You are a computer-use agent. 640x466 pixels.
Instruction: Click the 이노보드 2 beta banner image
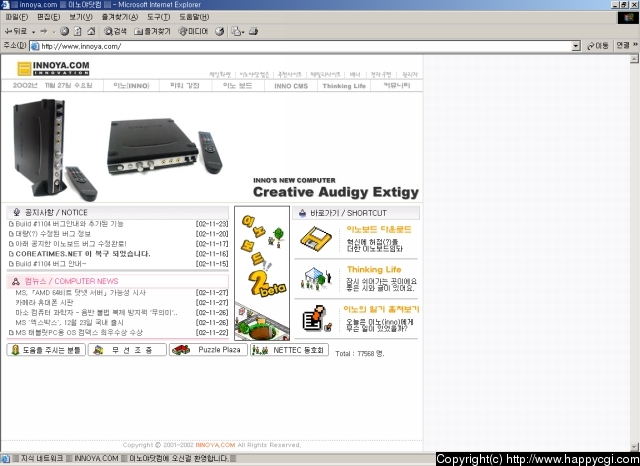[x=262, y=273]
